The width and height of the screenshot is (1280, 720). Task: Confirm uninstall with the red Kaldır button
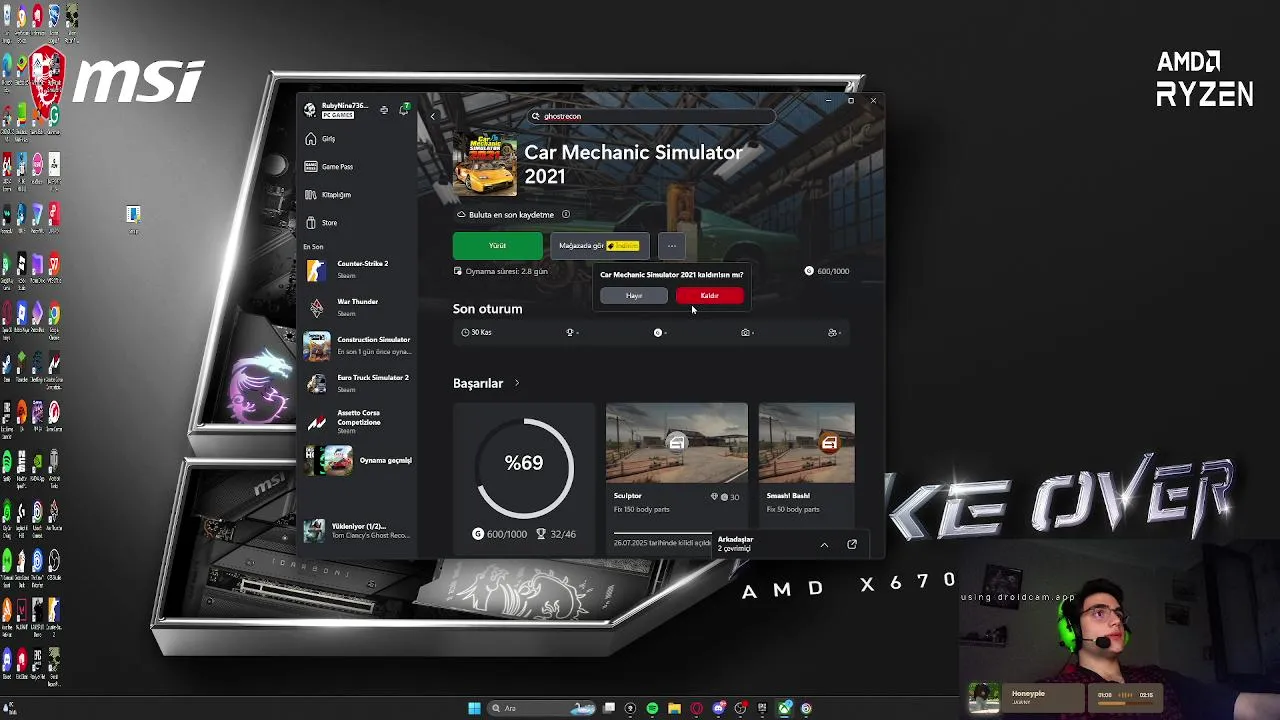coord(709,295)
